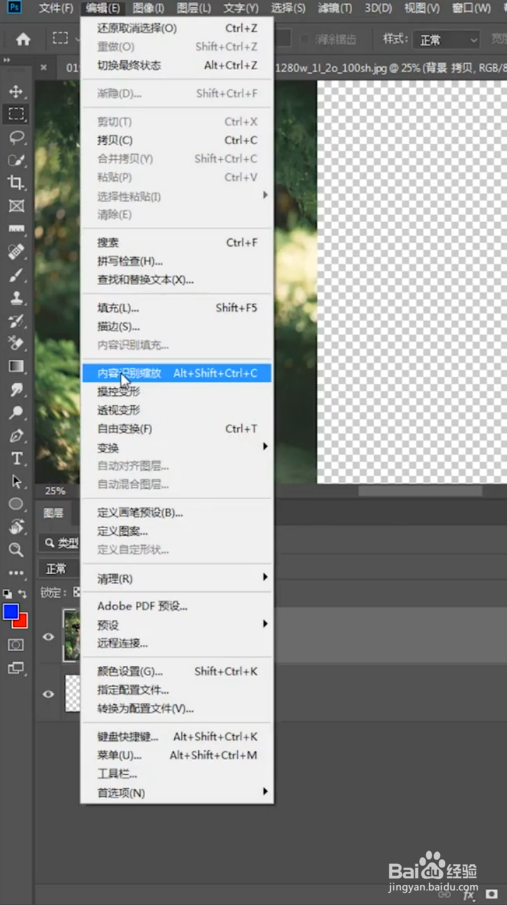Select the Dodge tool
Image resolution: width=507 pixels, height=905 pixels.
[x=16, y=413]
